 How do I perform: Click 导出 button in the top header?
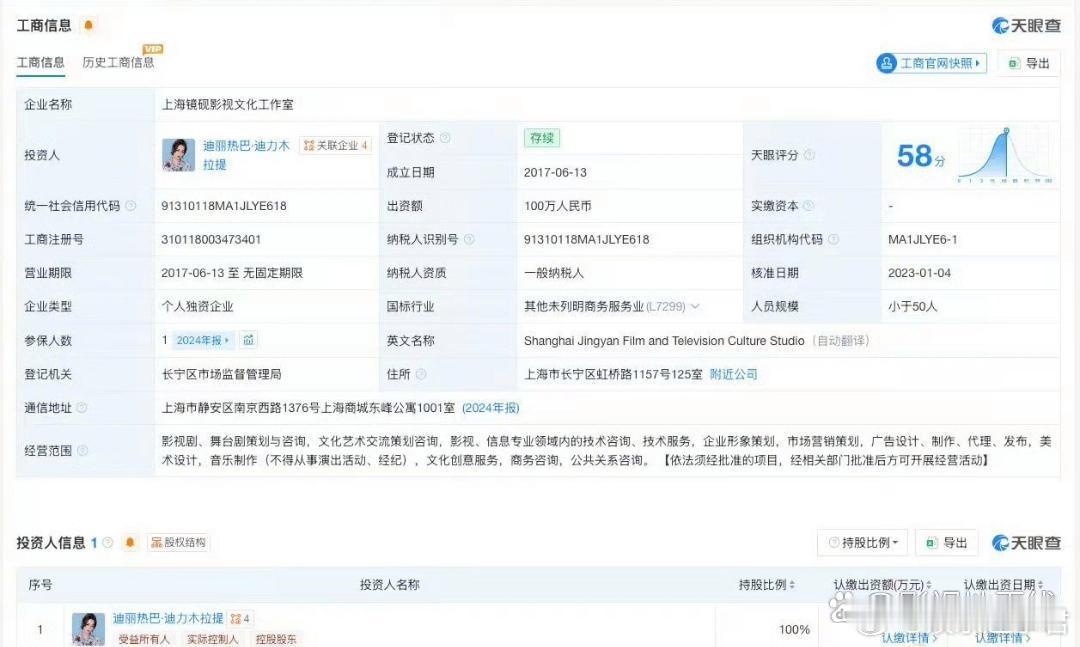pyautogui.click(x=1028, y=63)
